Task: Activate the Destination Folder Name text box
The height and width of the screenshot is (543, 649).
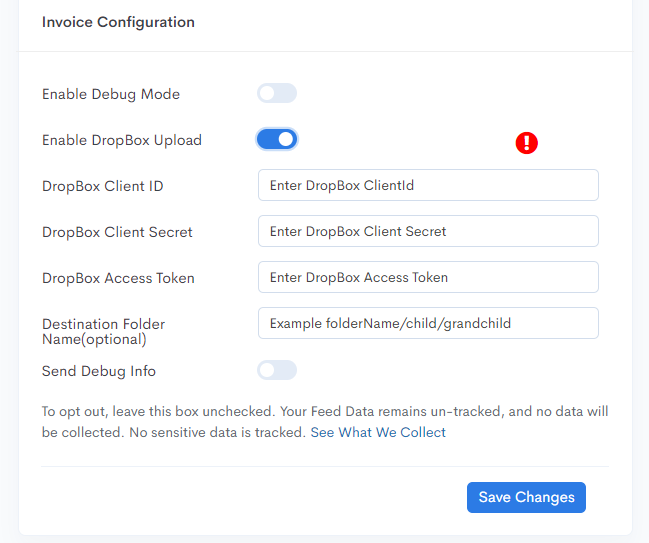Action: (428, 323)
